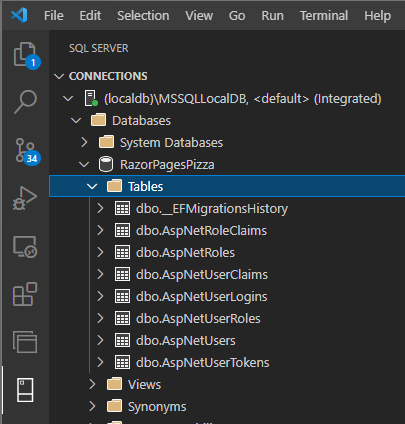Open the Explorer view in activity bar
Screen dimensions: 405x424
tap(26, 55)
